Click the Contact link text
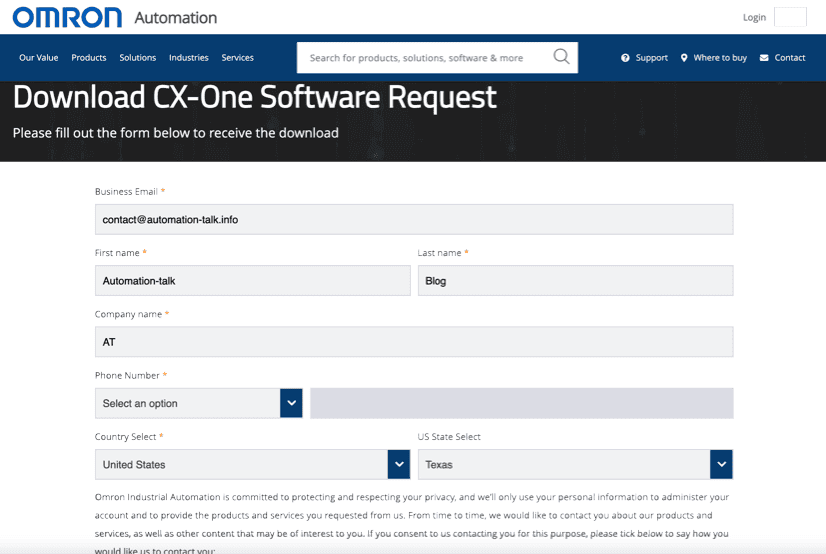The width and height of the screenshot is (826, 554). (789, 58)
